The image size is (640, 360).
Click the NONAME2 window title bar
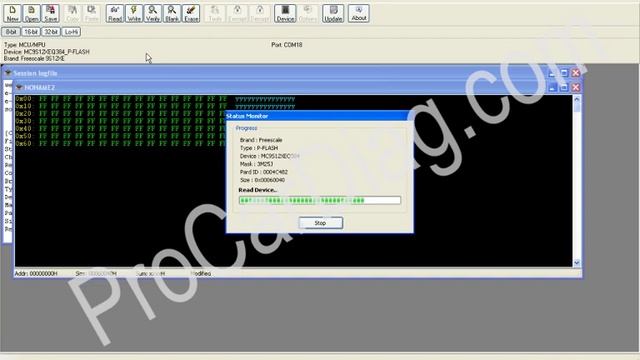(x=298, y=87)
